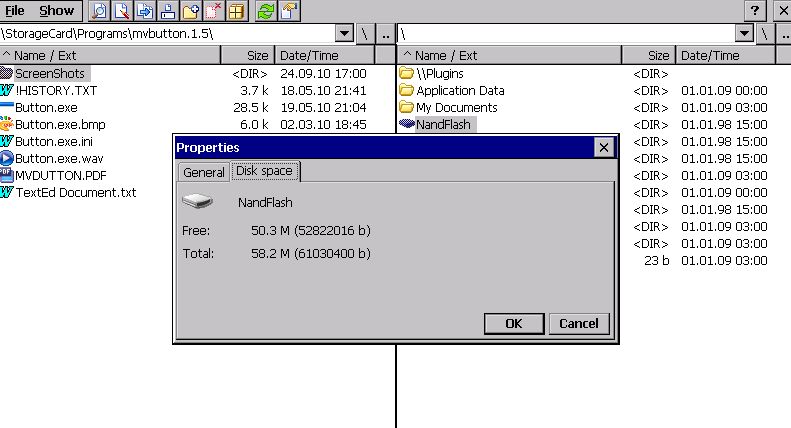The image size is (791, 428).
Task: Expand the left panel path dropdown
Action: (x=344, y=34)
